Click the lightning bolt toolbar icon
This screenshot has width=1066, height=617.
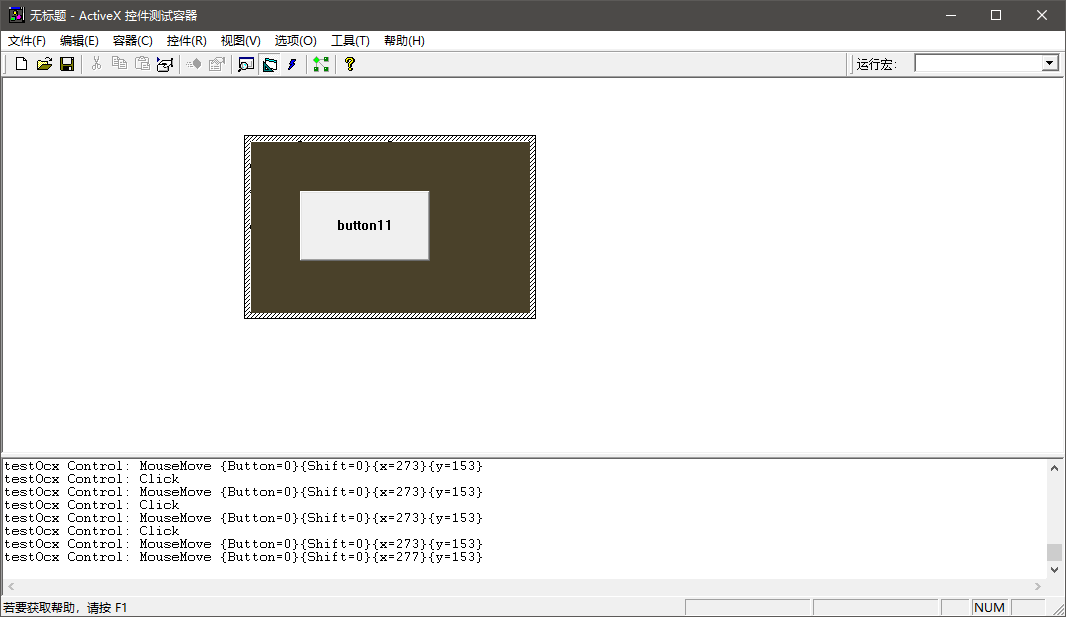[x=292, y=64]
